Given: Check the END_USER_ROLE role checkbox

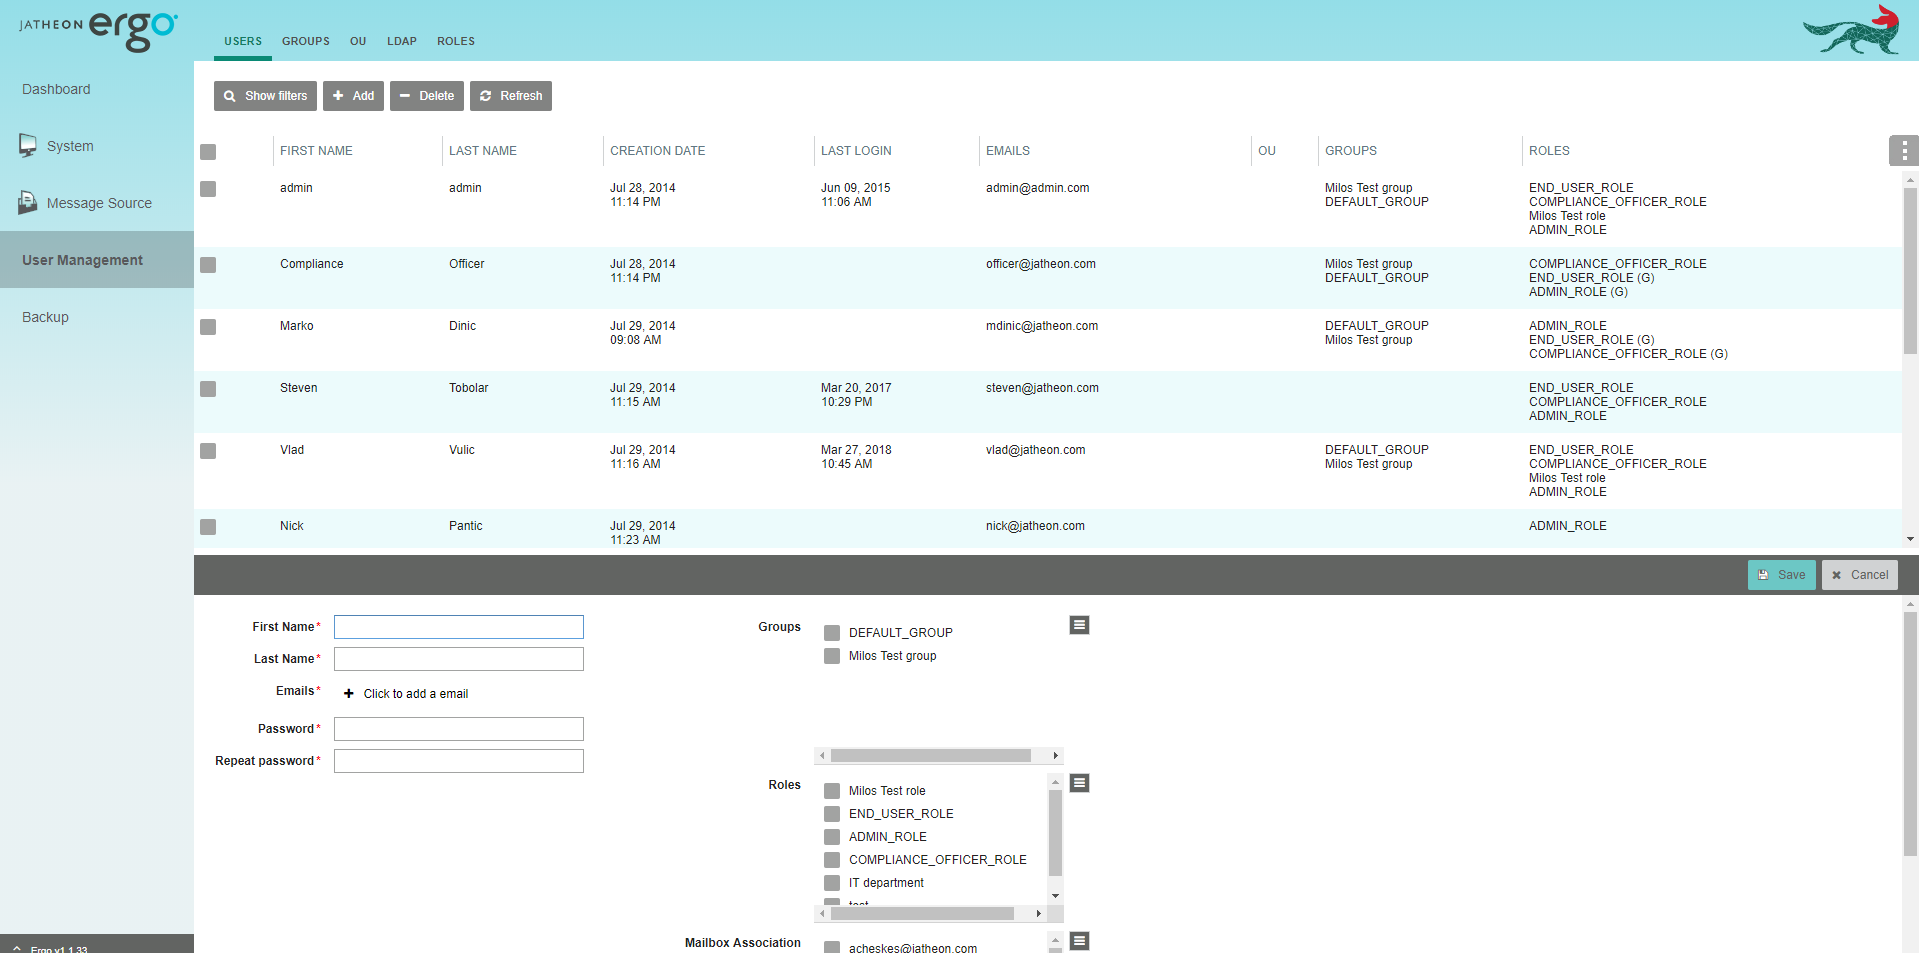Looking at the screenshot, I should click(x=832, y=814).
